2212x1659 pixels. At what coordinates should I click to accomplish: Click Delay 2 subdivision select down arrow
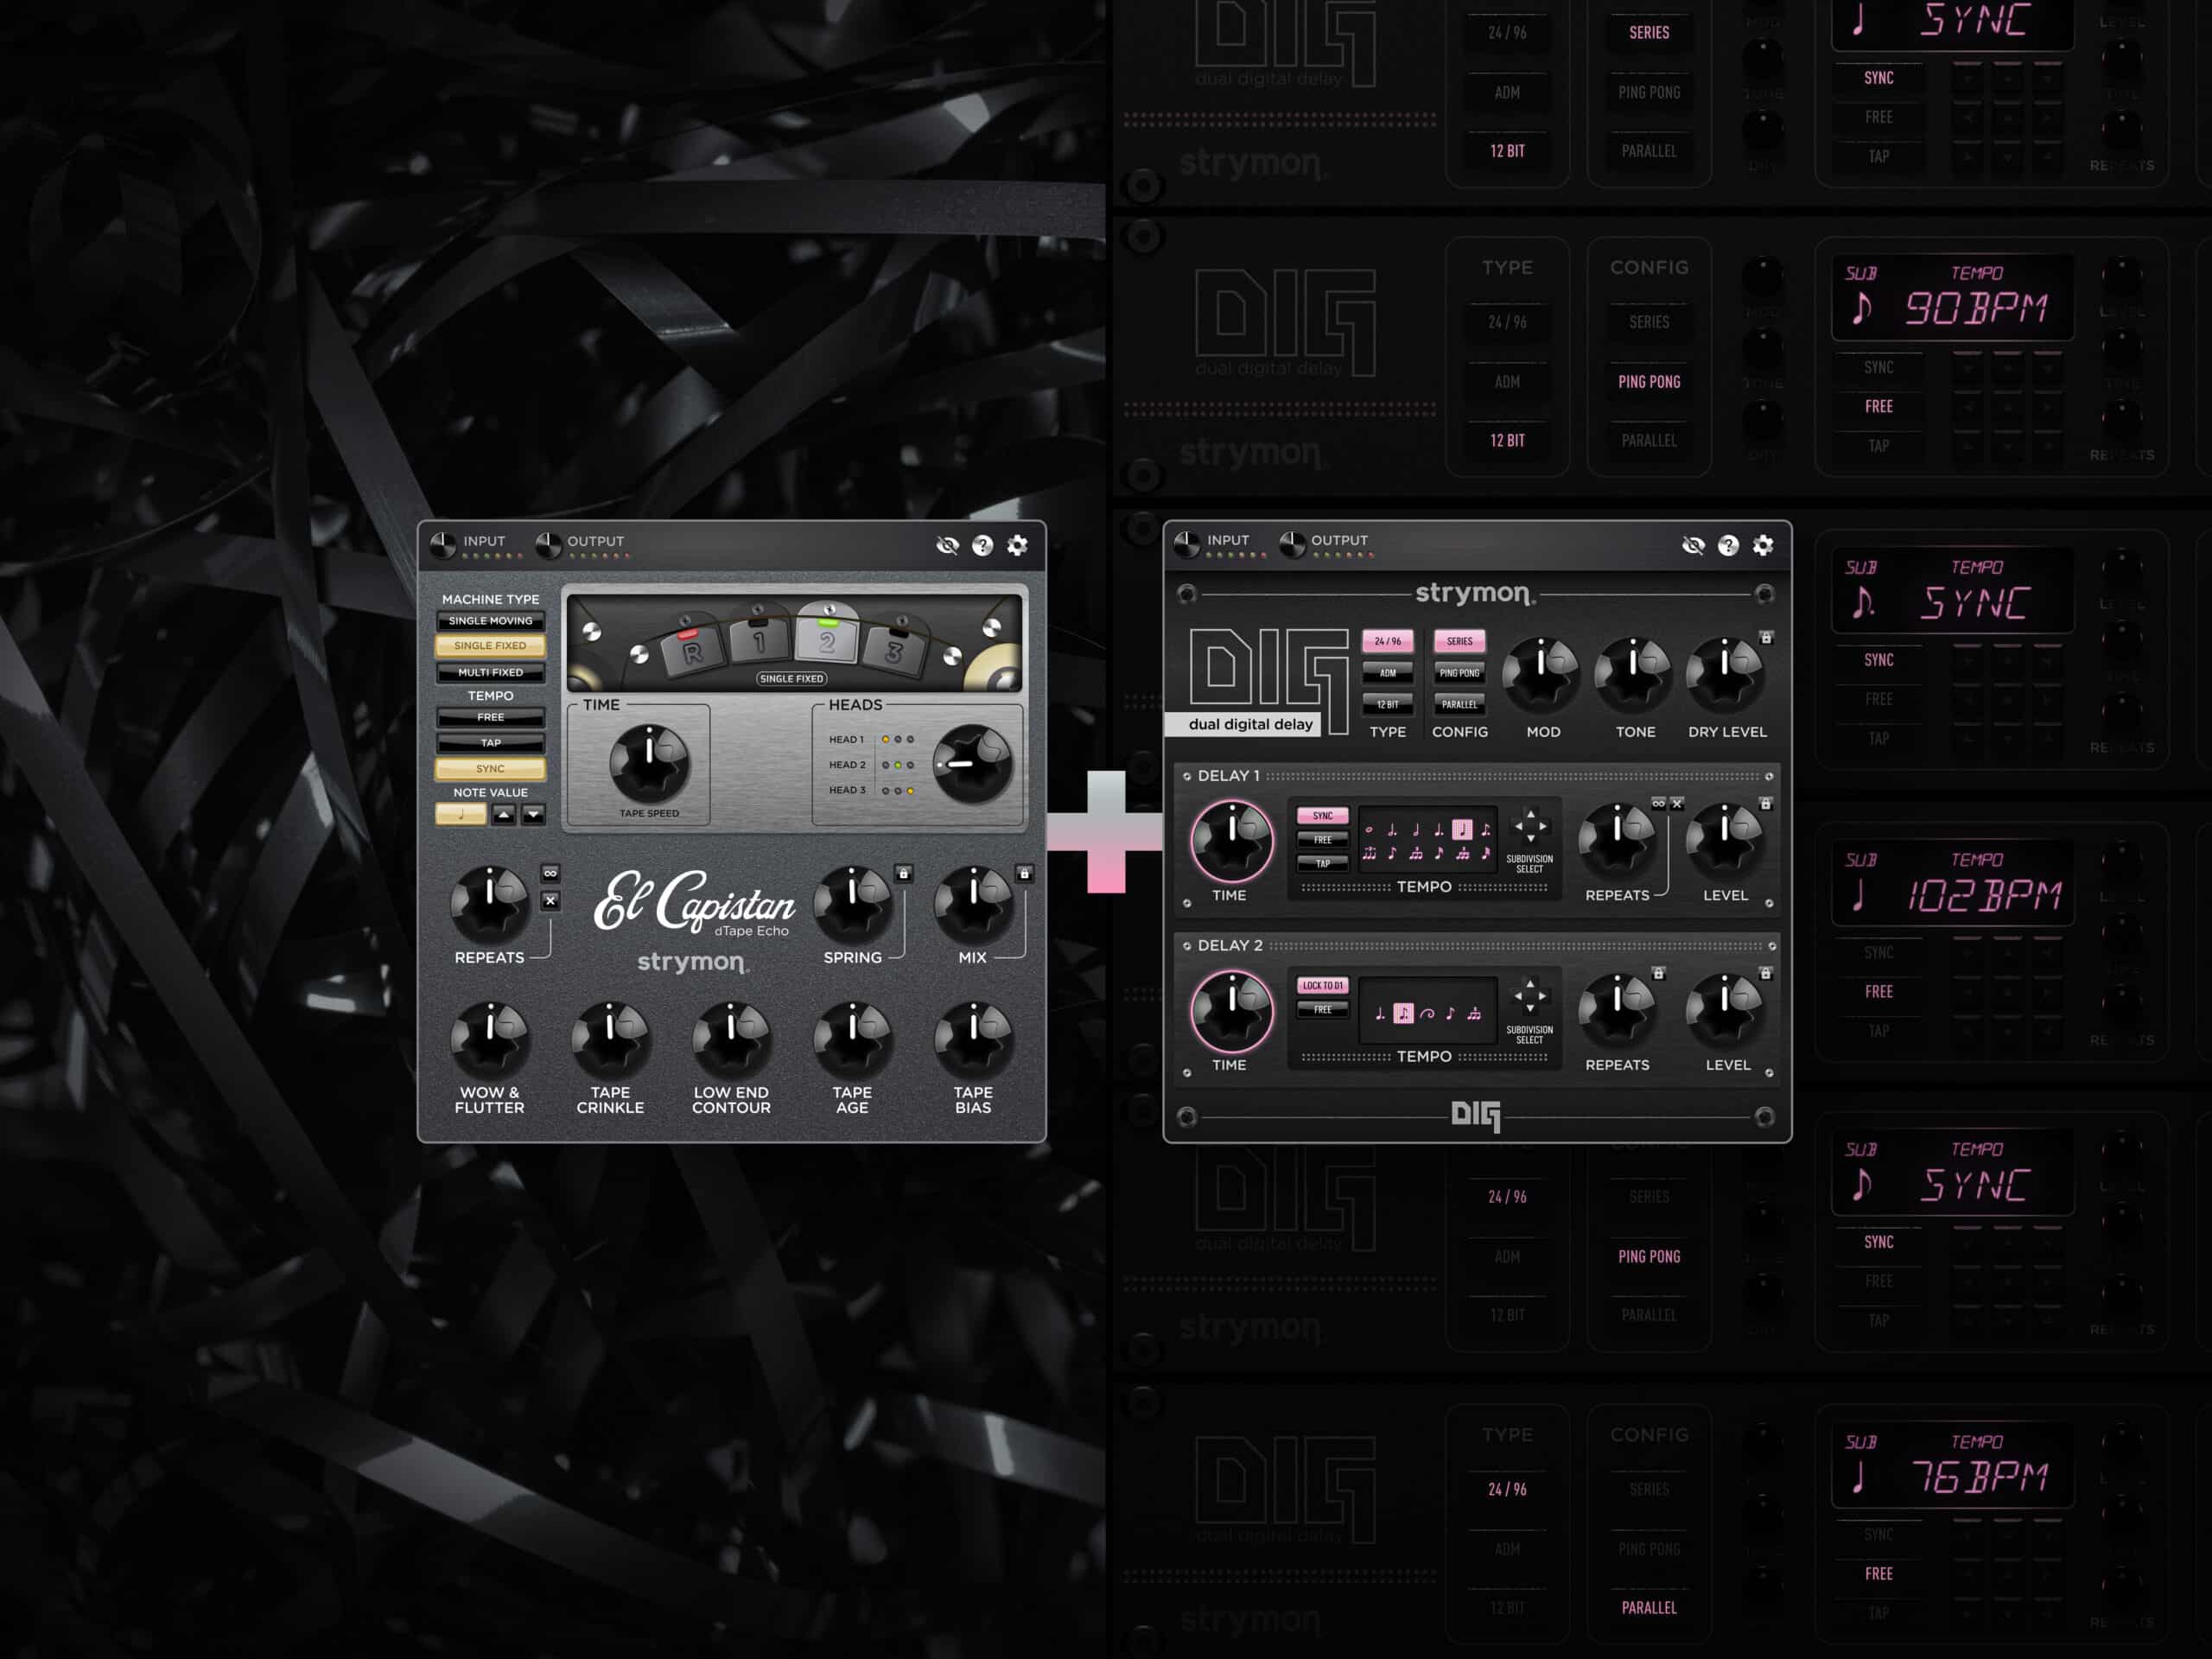click(1530, 1009)
